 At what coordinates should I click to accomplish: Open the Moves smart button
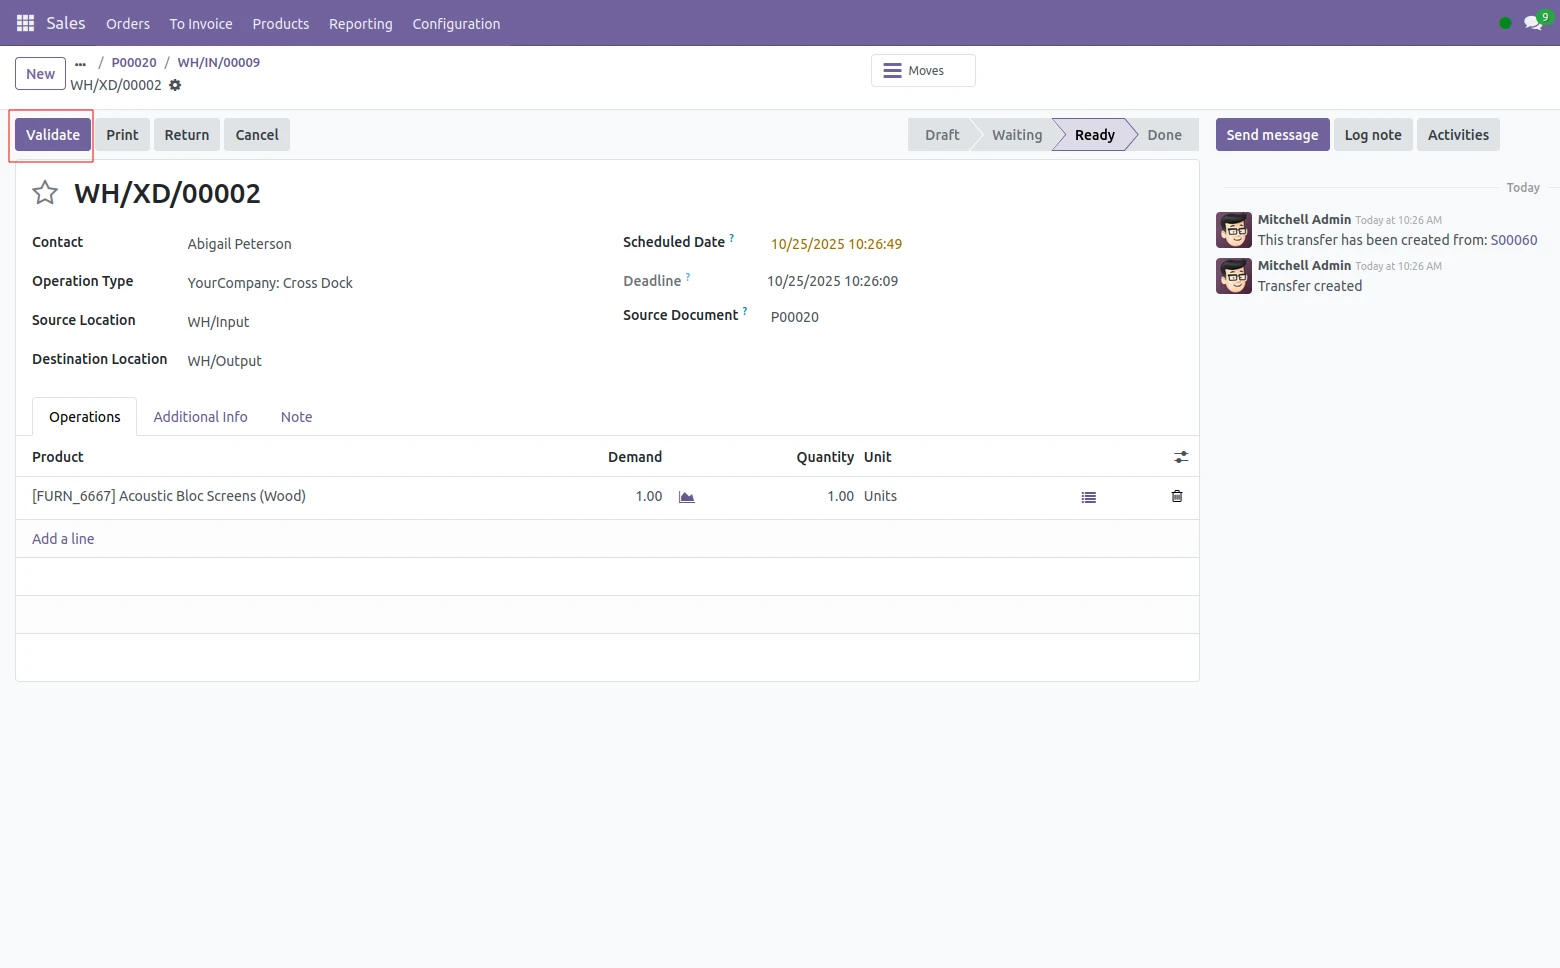click(922, 71)
